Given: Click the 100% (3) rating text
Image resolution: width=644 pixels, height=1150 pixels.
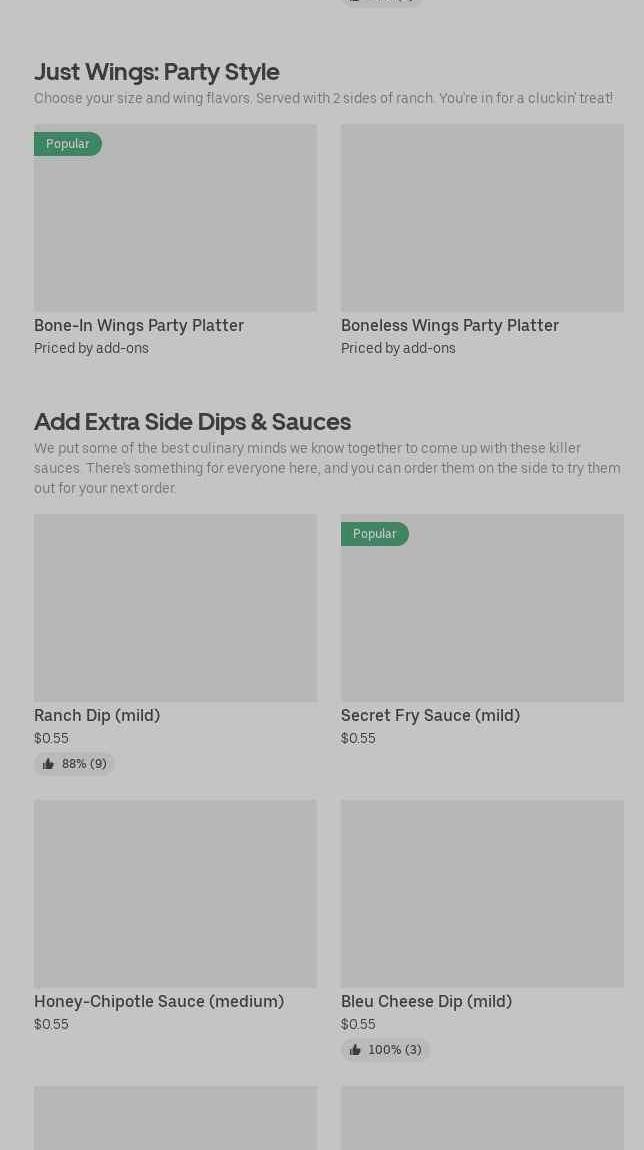Looking at the screenshot, I should coord(395,1050).
